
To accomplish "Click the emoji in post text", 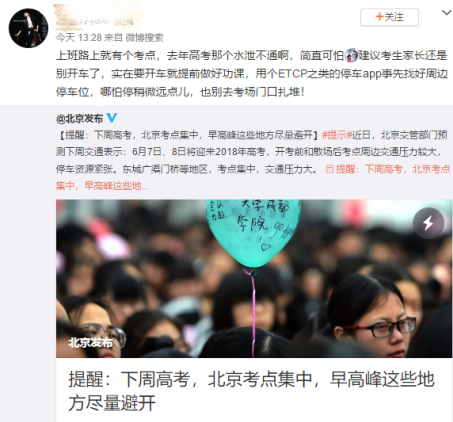I will tap(351, 55).
